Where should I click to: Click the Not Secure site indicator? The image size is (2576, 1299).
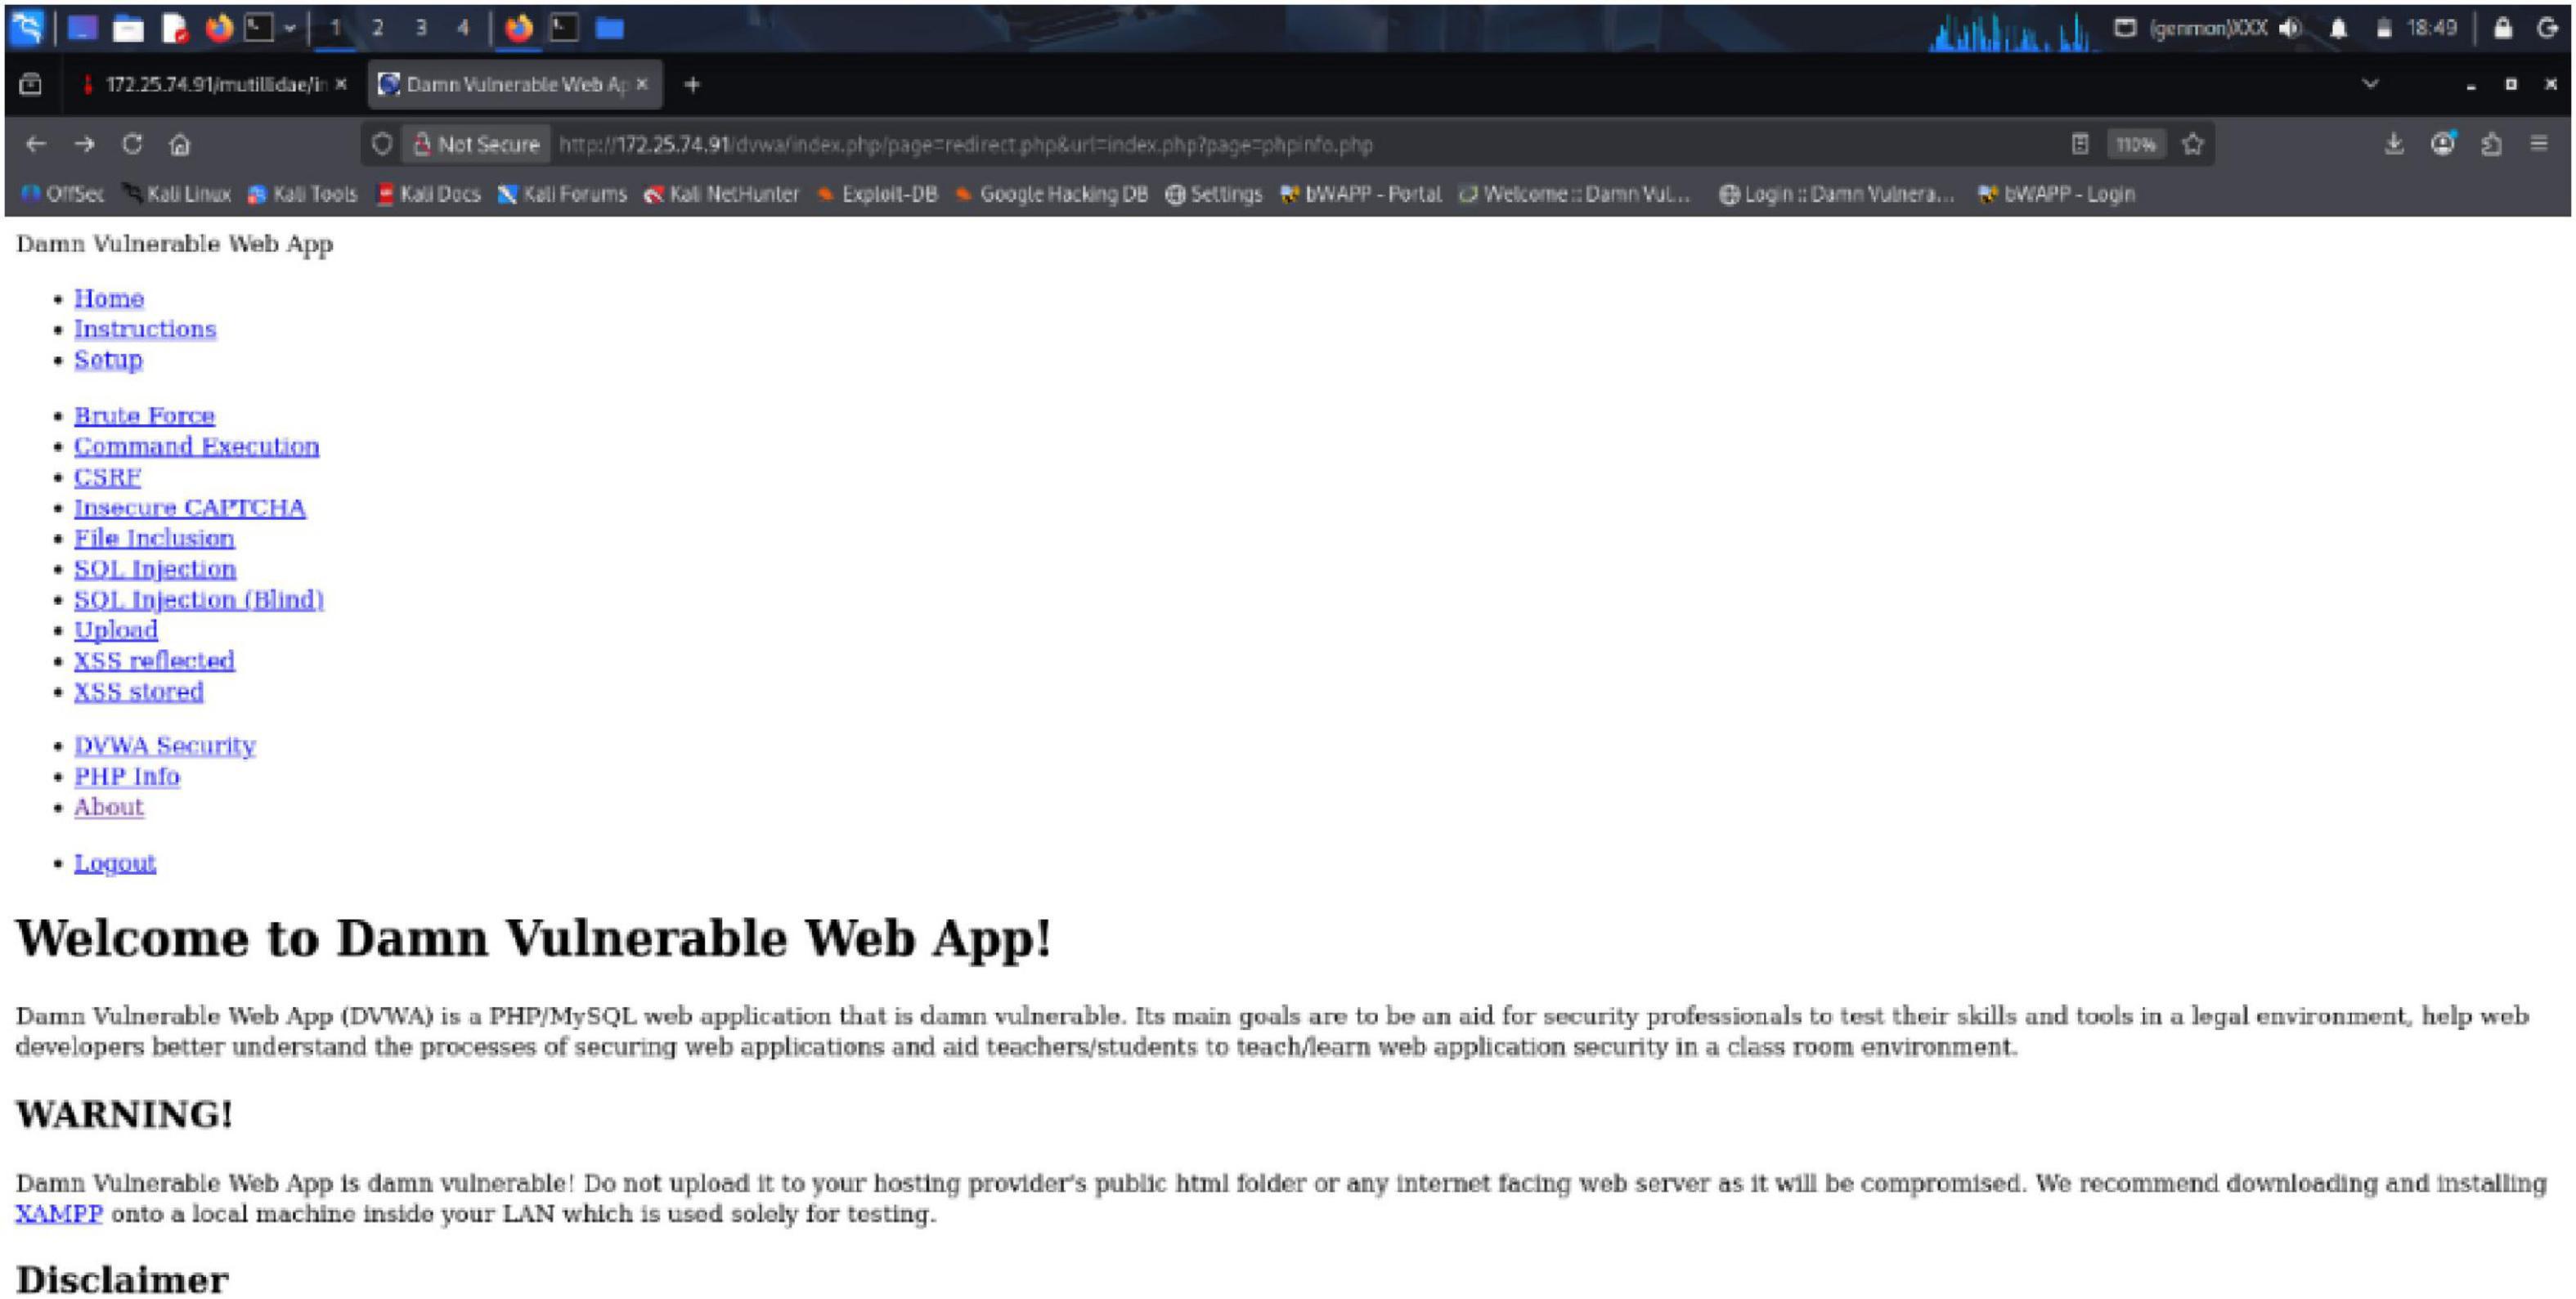click(477, 144)
